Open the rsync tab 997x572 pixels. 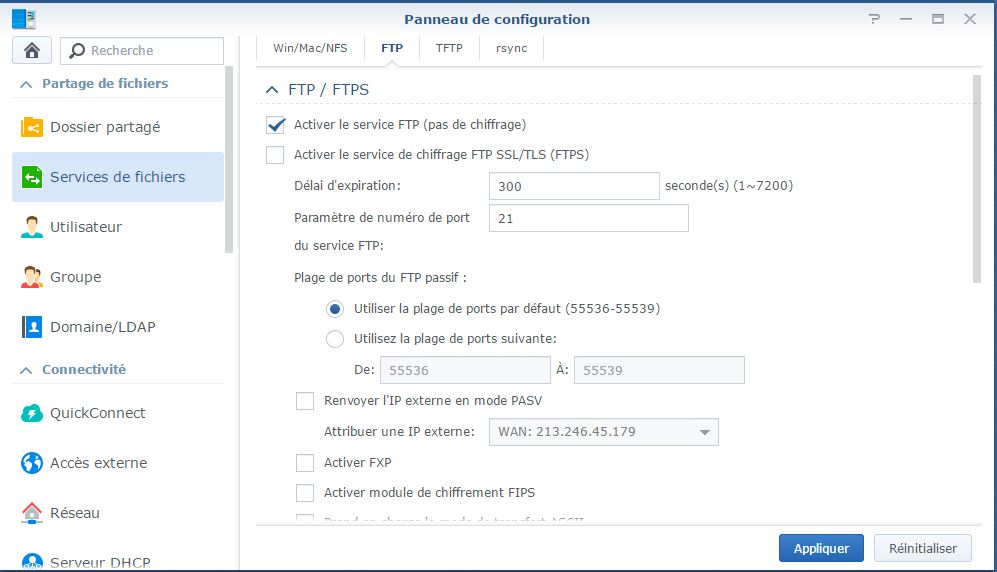coord(511,48)
